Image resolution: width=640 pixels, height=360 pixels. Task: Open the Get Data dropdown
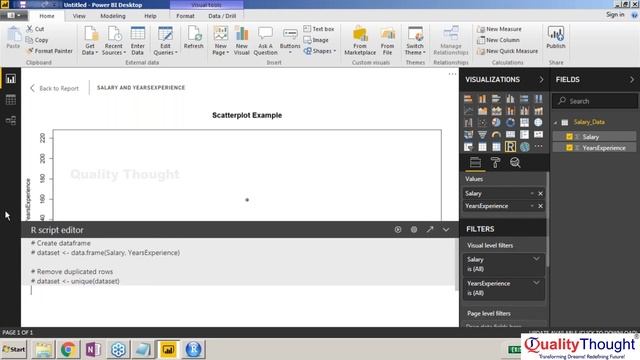90,50
